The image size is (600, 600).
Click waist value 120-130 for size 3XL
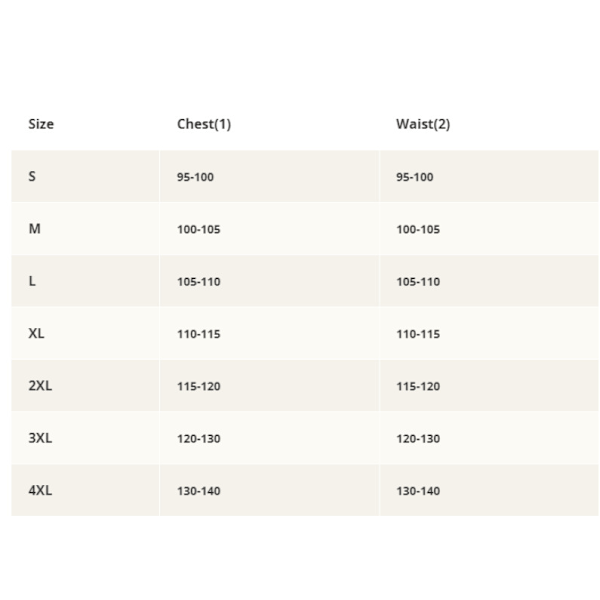click(x=418, y=439)
